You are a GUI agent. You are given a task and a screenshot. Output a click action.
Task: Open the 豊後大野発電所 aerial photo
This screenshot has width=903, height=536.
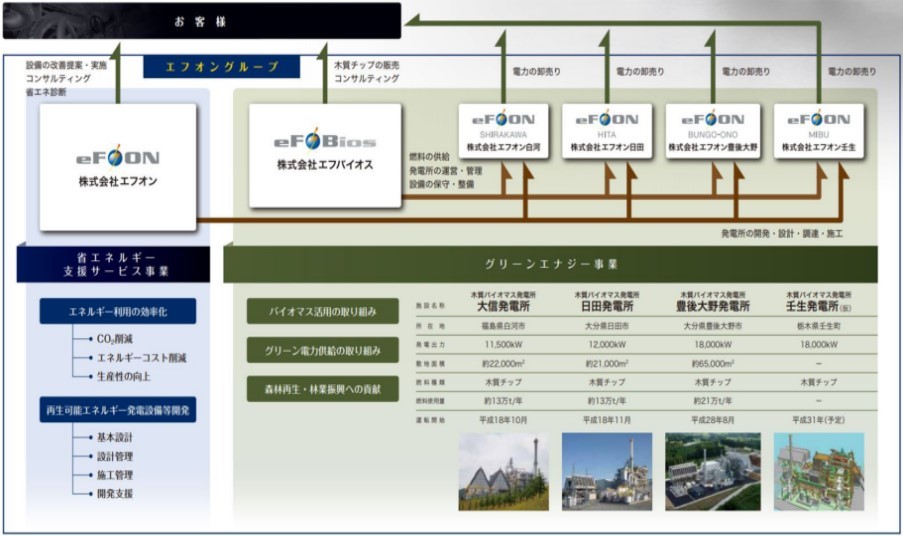point(712,472)
